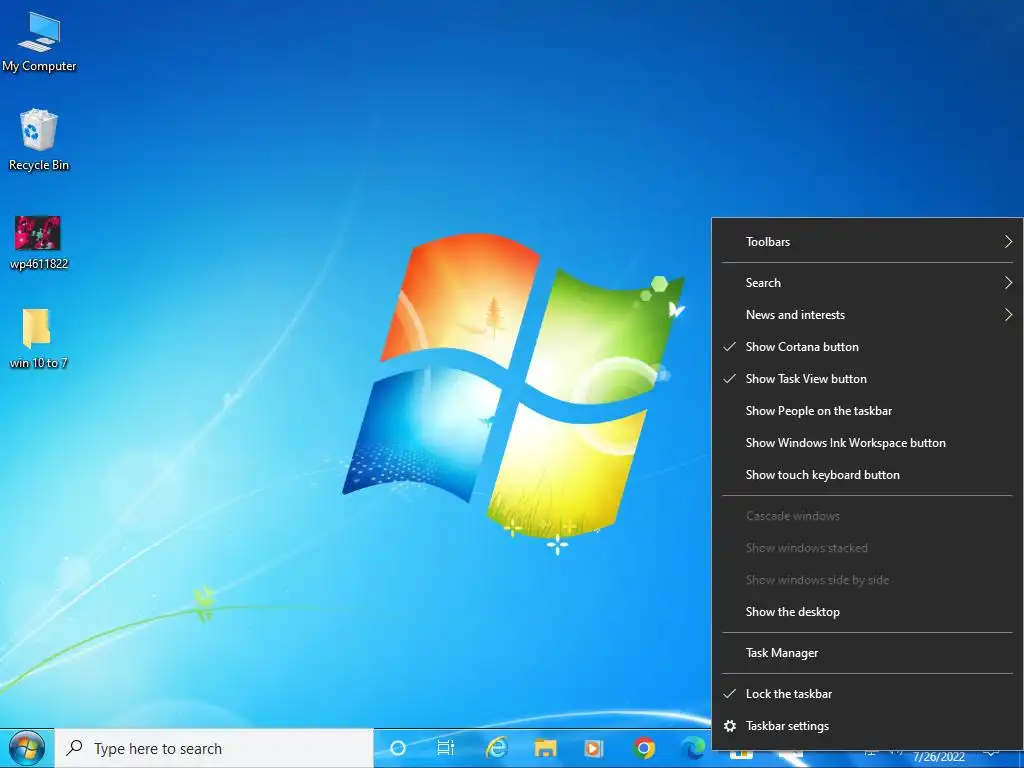Click the Type here to search box
The image size is (1024, 768).
[214, 748]
